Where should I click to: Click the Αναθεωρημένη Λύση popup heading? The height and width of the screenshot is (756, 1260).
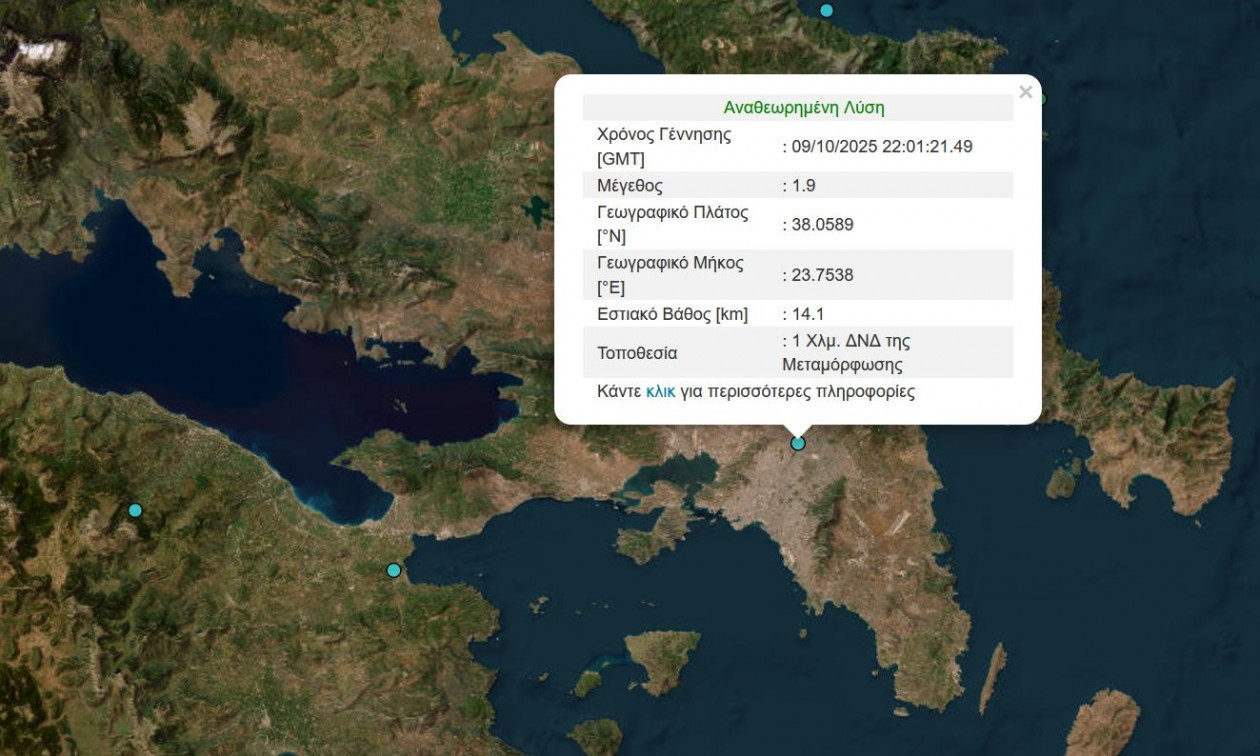pos(803,108)
